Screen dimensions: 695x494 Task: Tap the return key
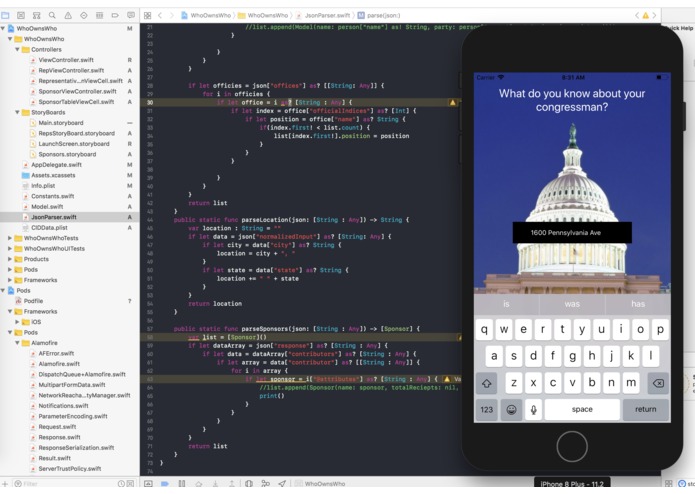645,409
